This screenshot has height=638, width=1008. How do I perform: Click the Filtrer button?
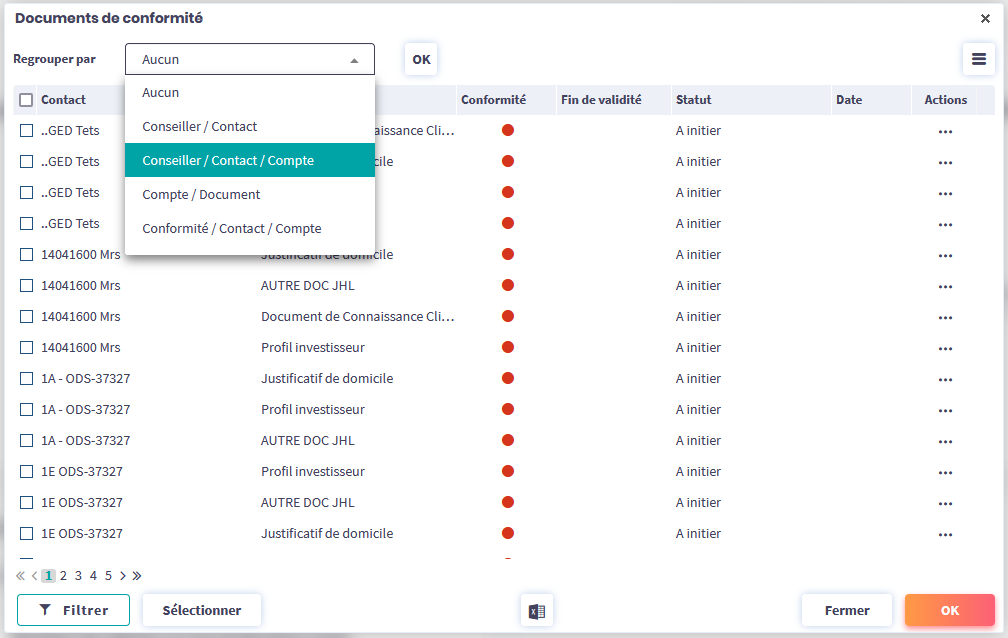coord(73,610)
